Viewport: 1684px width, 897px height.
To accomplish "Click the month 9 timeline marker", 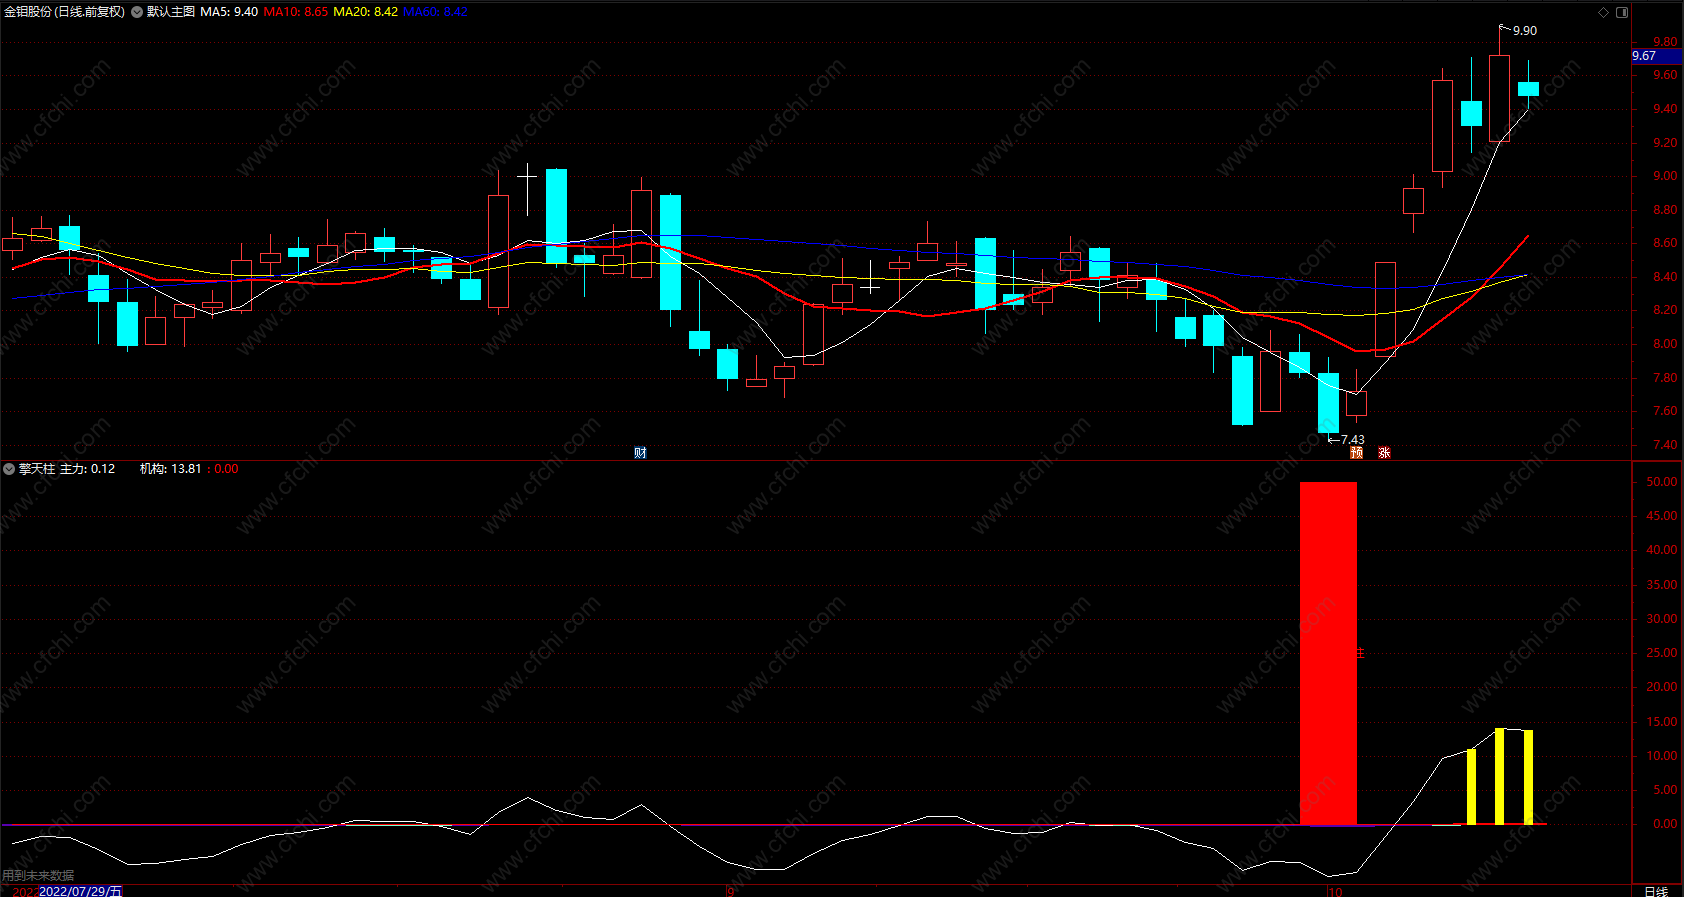I will (730, 891).
